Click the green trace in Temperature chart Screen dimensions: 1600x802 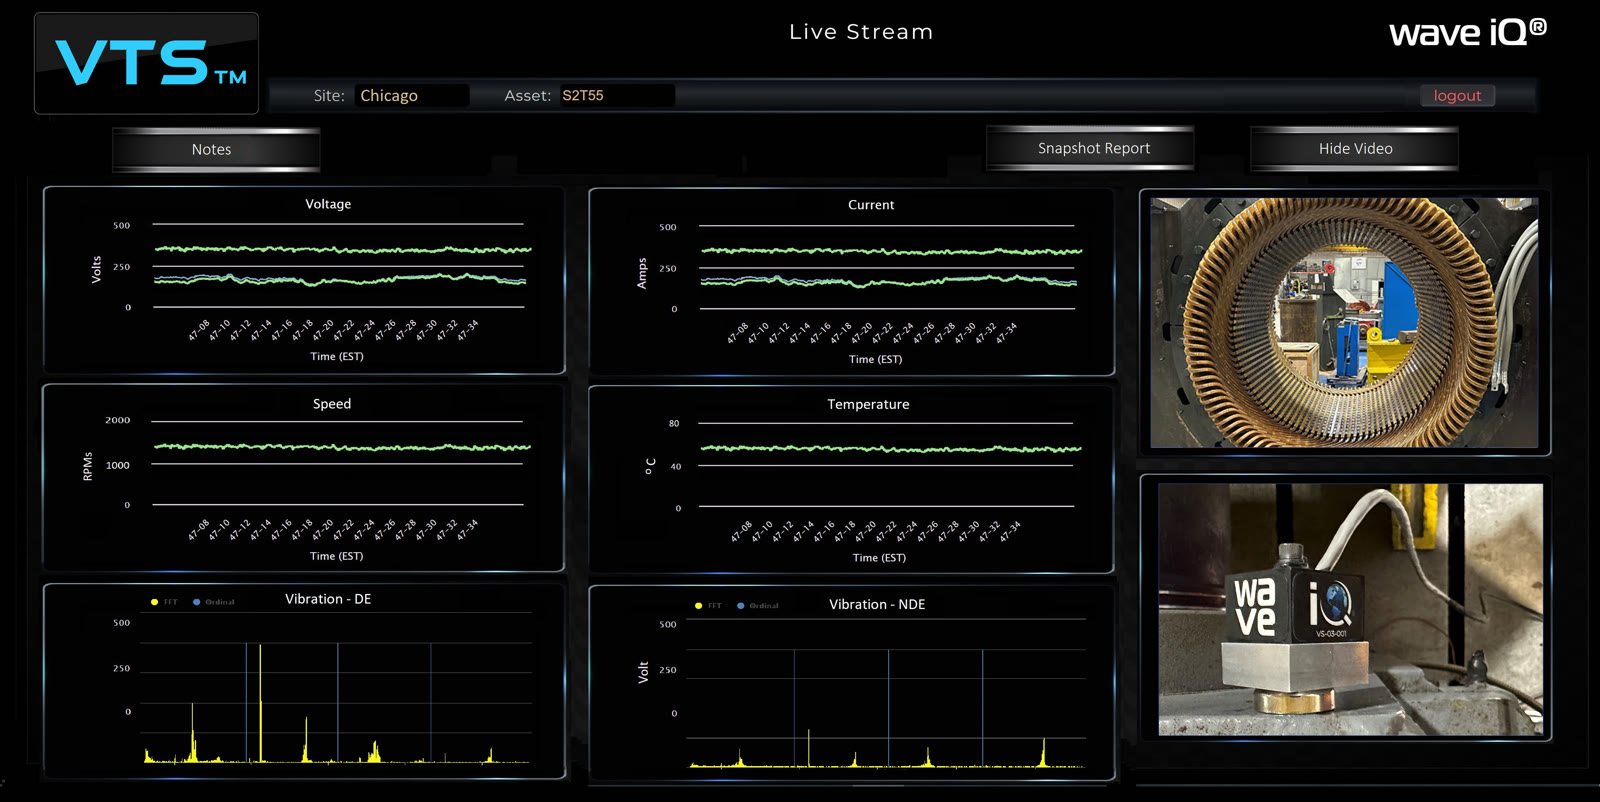(x=890, y=449)
